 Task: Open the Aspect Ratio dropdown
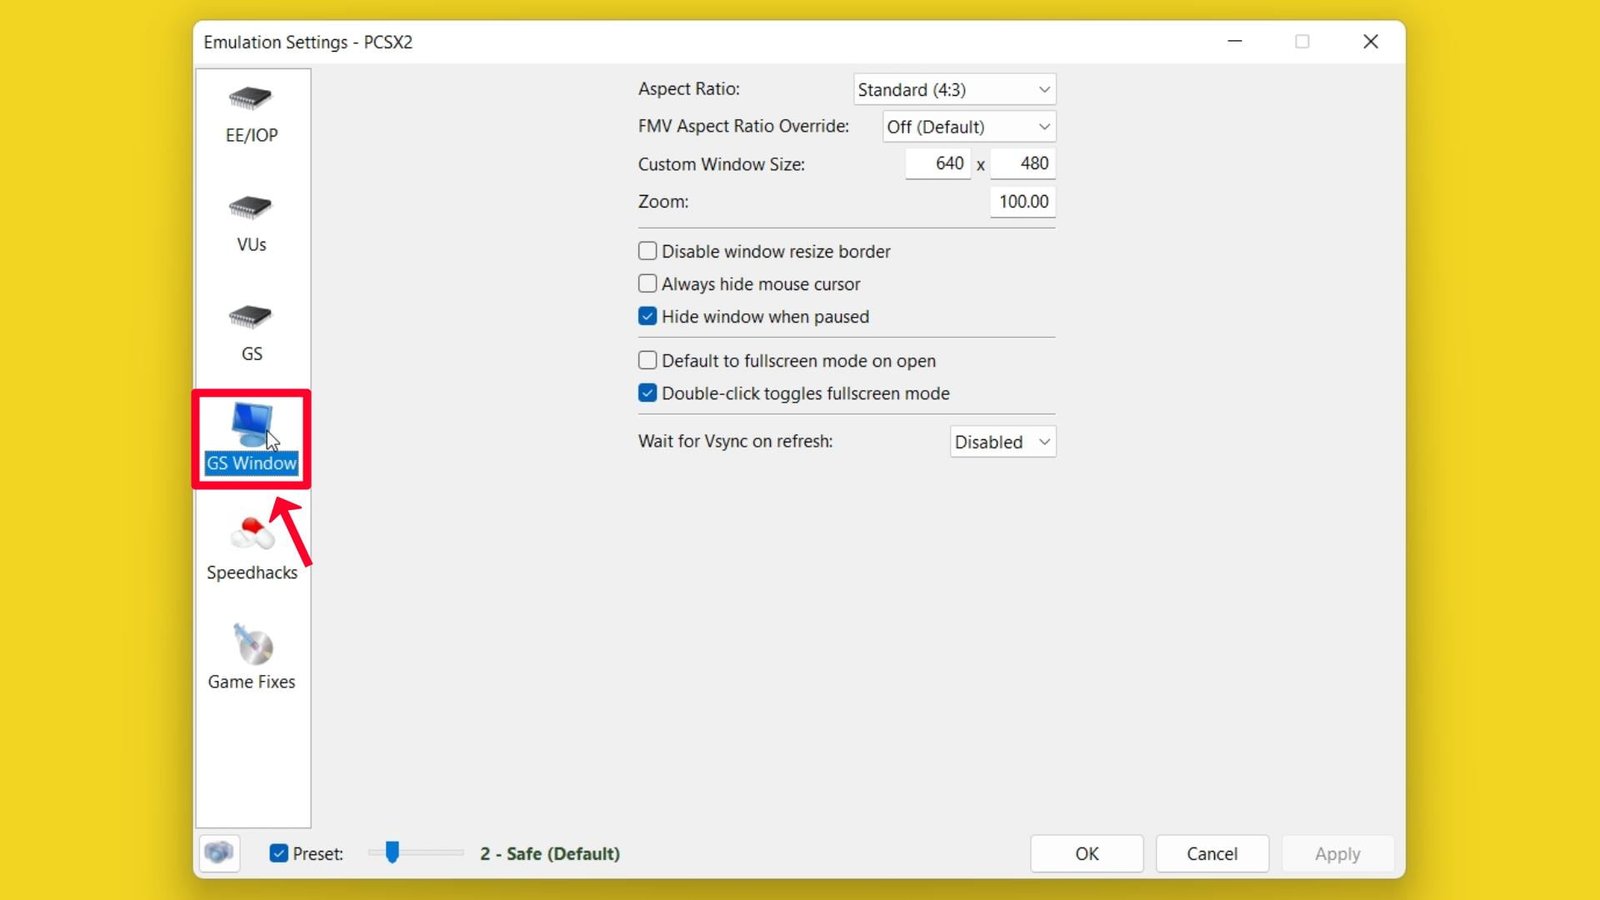(954, 89)
